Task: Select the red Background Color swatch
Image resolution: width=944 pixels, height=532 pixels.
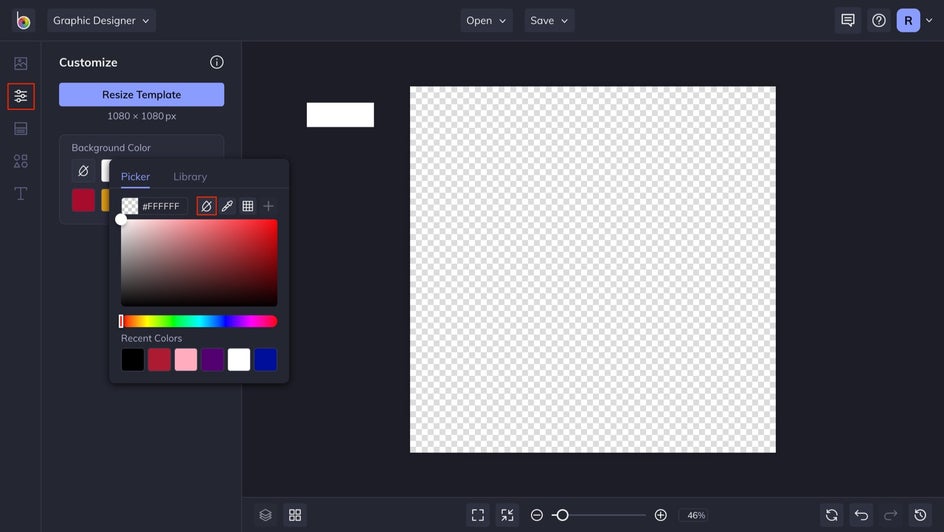Action: pos(83,200)
